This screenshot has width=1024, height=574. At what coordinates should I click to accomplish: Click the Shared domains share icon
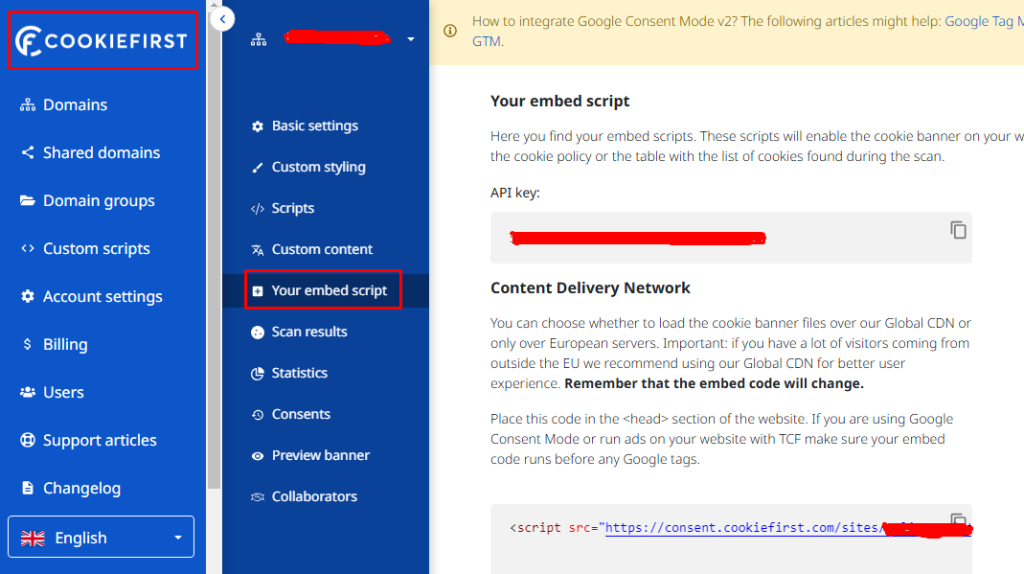click(27, 153)
